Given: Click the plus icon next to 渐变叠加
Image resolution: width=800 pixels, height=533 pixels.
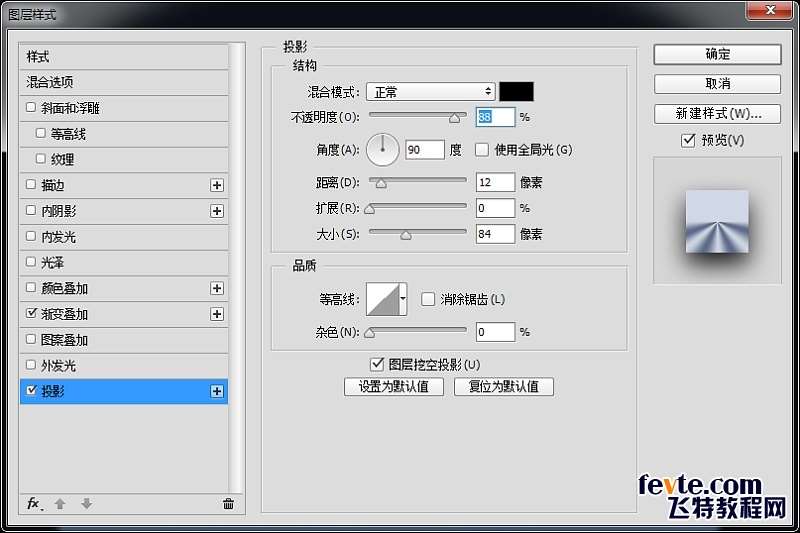Looking at the screenshot, I should [x=217, y=314].
